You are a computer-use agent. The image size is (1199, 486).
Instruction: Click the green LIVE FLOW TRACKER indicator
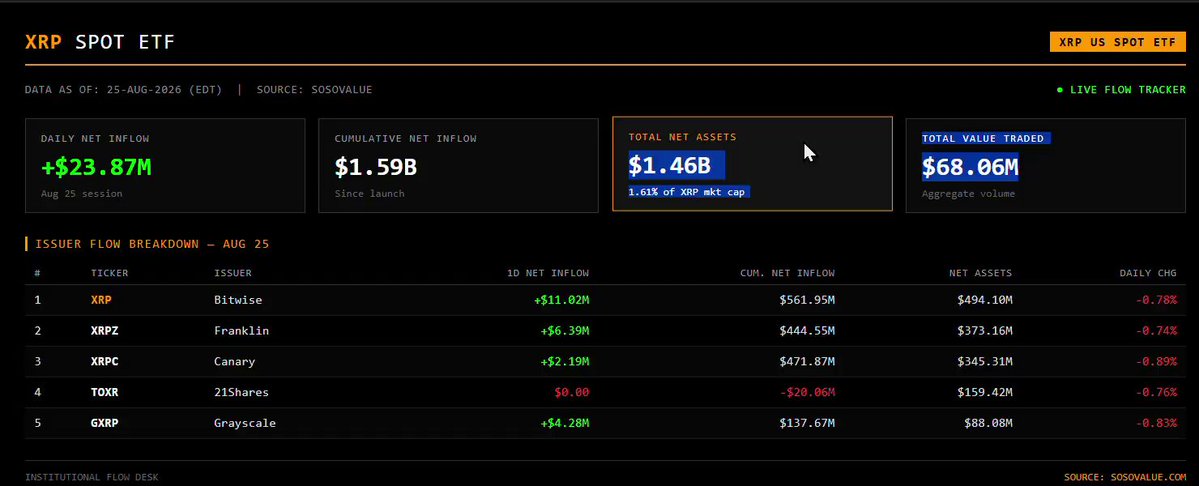point(1121,90)
